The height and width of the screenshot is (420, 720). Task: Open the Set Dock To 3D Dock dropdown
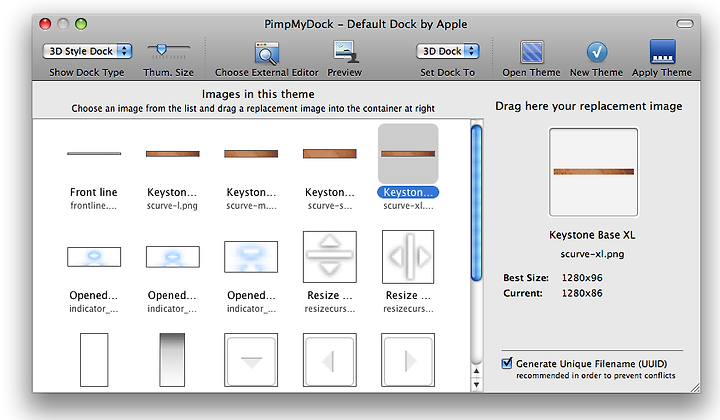click(448, 51)
